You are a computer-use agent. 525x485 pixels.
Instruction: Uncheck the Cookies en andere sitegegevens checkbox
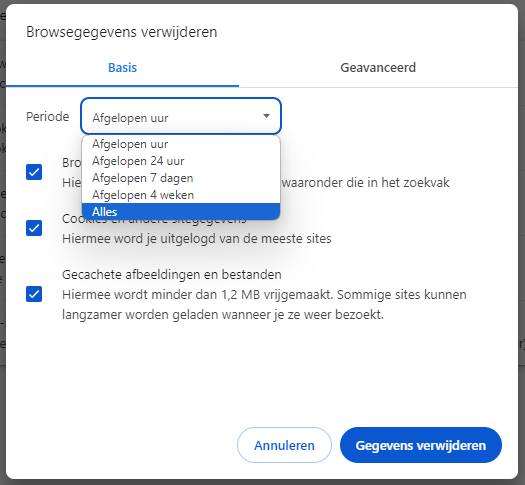pos(34,228)
